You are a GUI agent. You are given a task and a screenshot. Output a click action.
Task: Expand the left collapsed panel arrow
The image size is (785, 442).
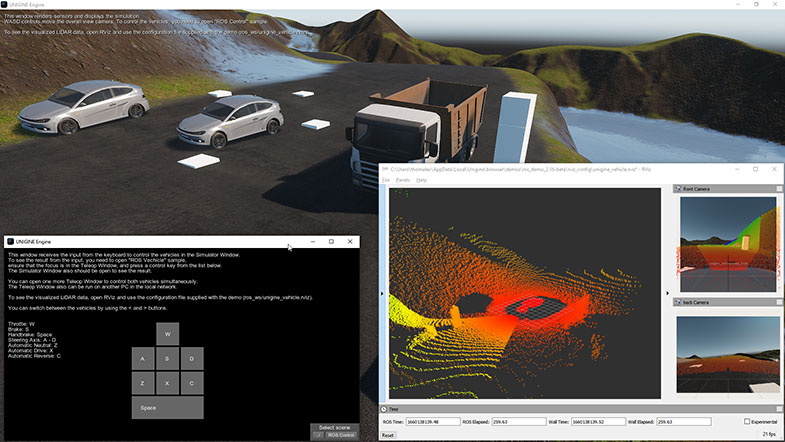click(383, 294)
